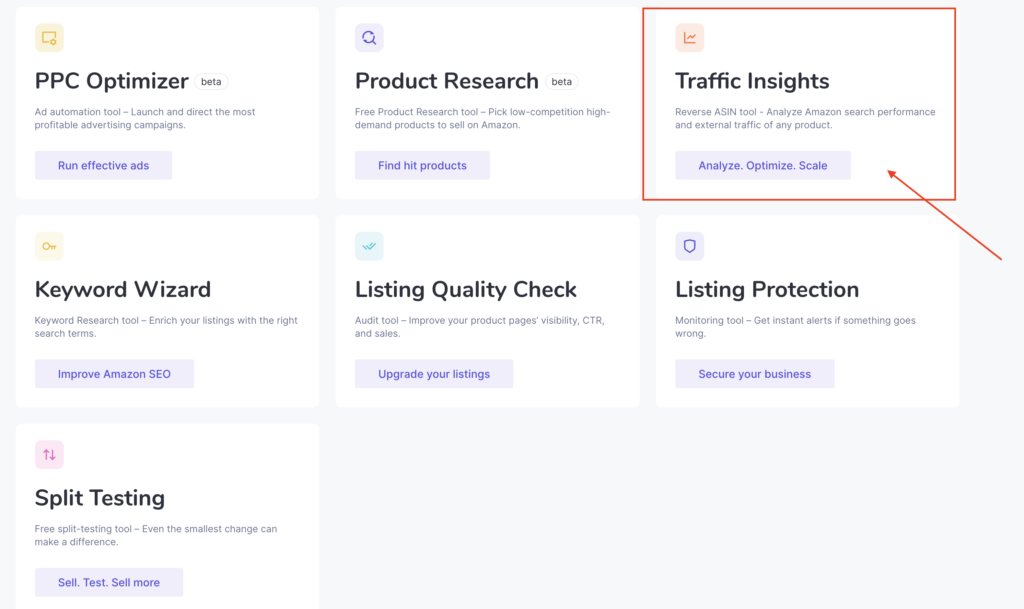The width and height of the screenshot is (1024, 609).
Task: Click the beta badge beside Product Research
Action: coord(562,82)
